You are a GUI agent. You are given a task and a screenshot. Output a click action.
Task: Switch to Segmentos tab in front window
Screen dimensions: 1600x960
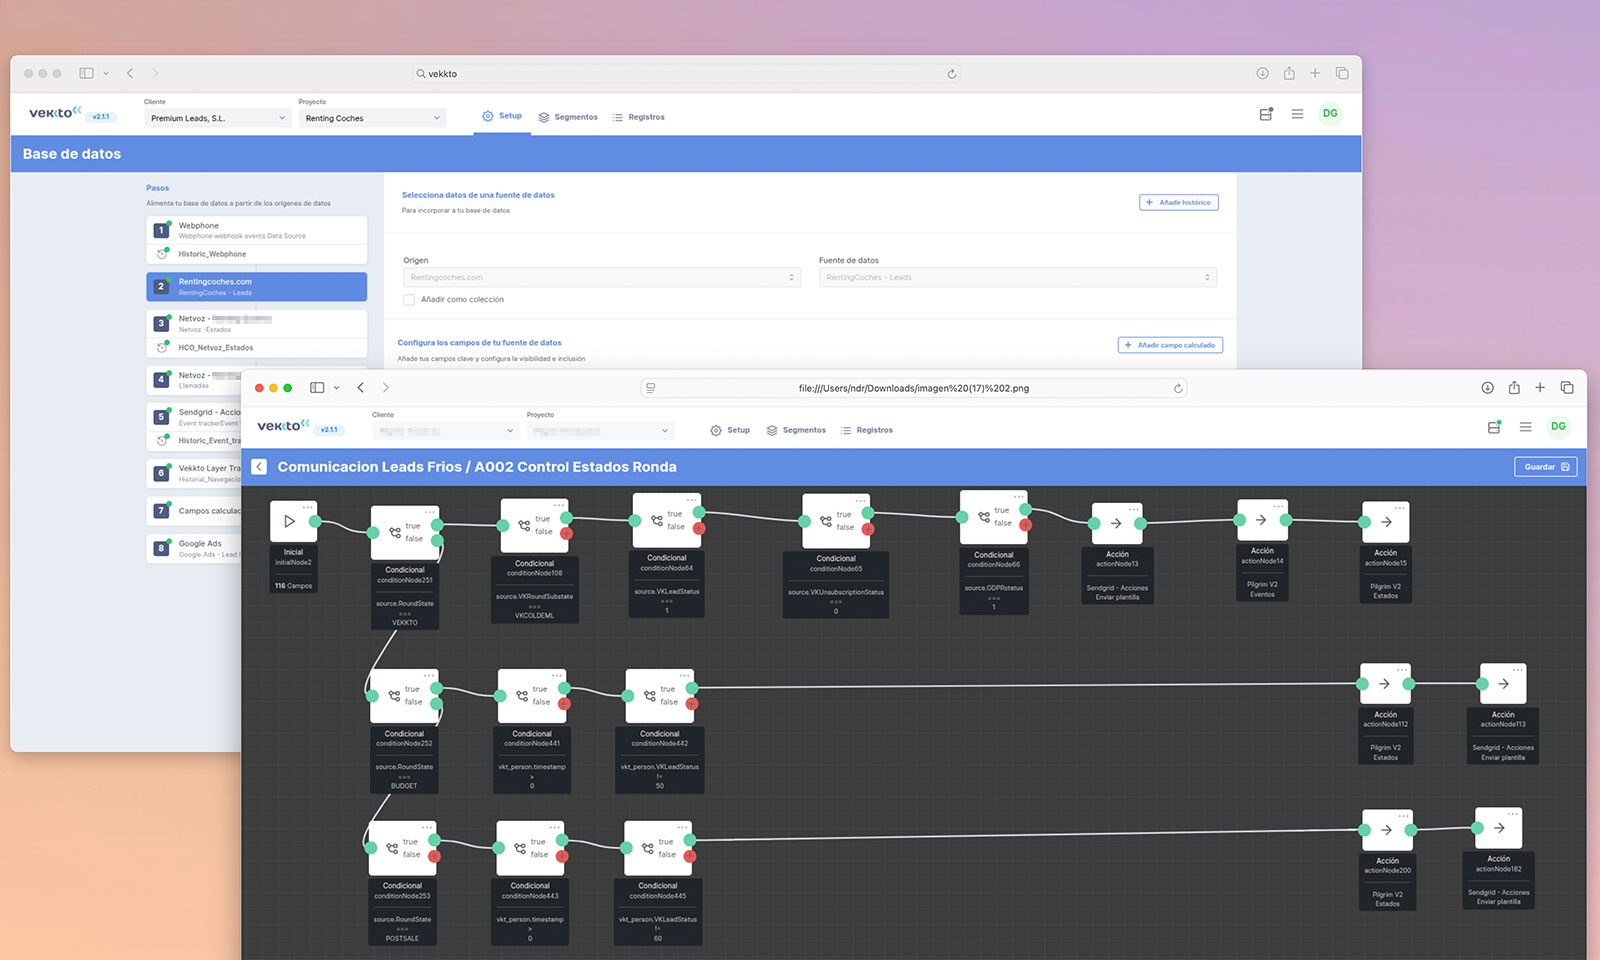796,430
